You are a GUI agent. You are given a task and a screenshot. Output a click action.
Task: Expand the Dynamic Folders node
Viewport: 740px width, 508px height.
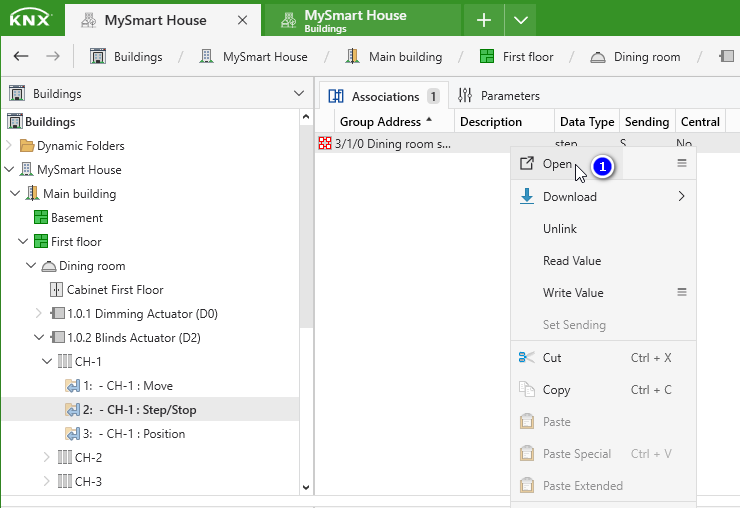click(x=9, y=145)
